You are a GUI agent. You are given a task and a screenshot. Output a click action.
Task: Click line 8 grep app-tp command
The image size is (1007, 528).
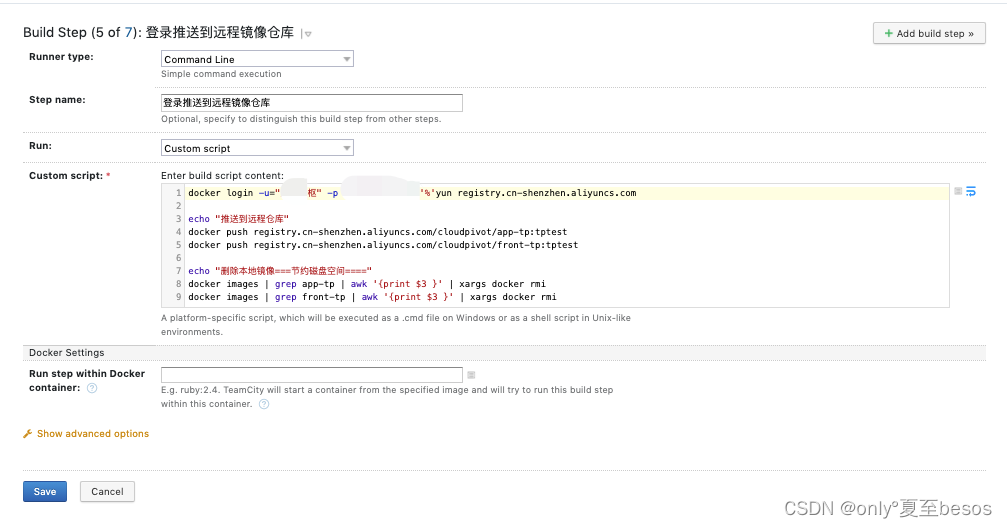click(x=367, y=284)
